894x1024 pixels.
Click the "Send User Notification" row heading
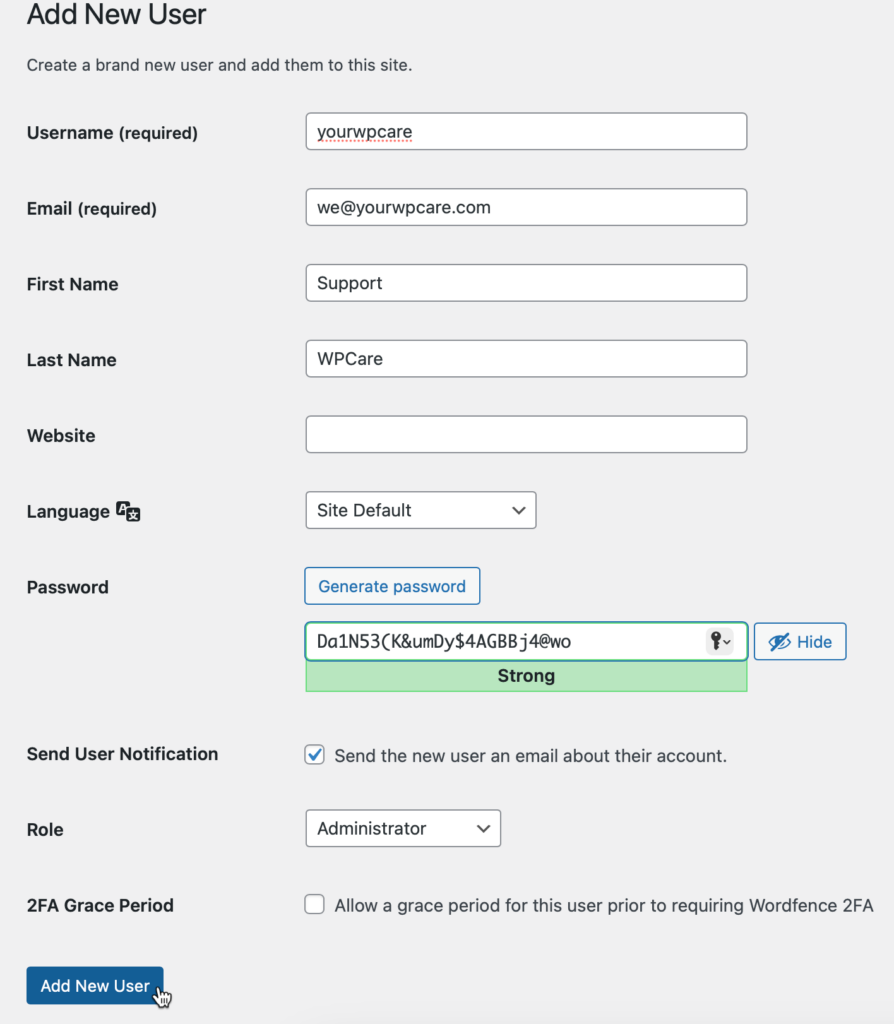pyautogui.click(x=122, y=754)
